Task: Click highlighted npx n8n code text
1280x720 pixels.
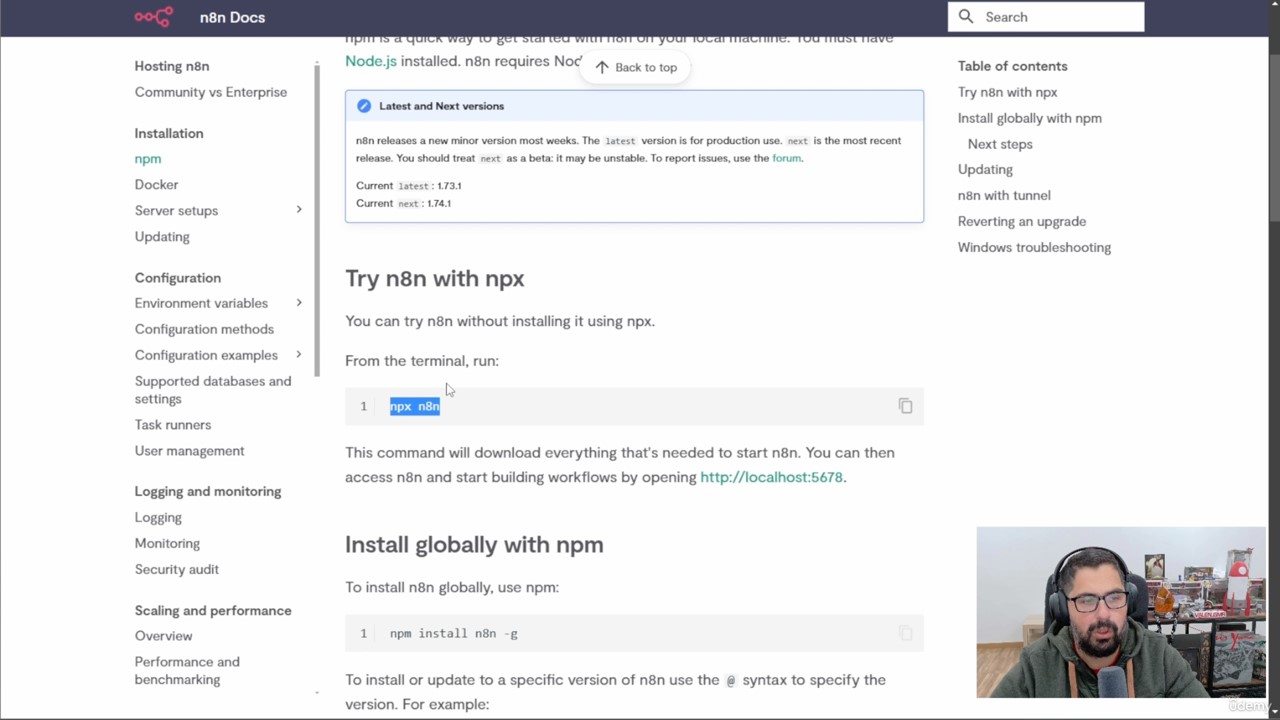Action: pyautogui.click(x=414, y=406)
